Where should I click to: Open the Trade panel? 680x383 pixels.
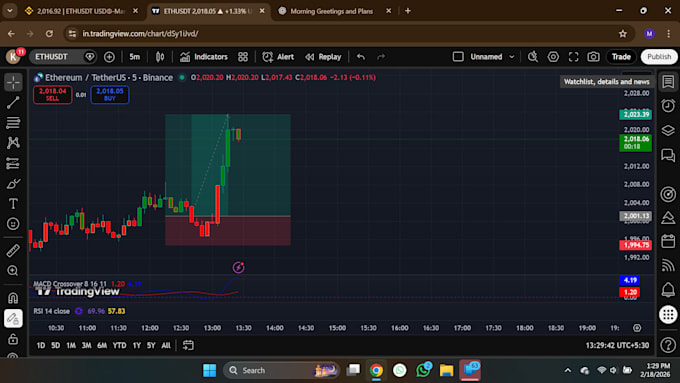pos(621,57)
